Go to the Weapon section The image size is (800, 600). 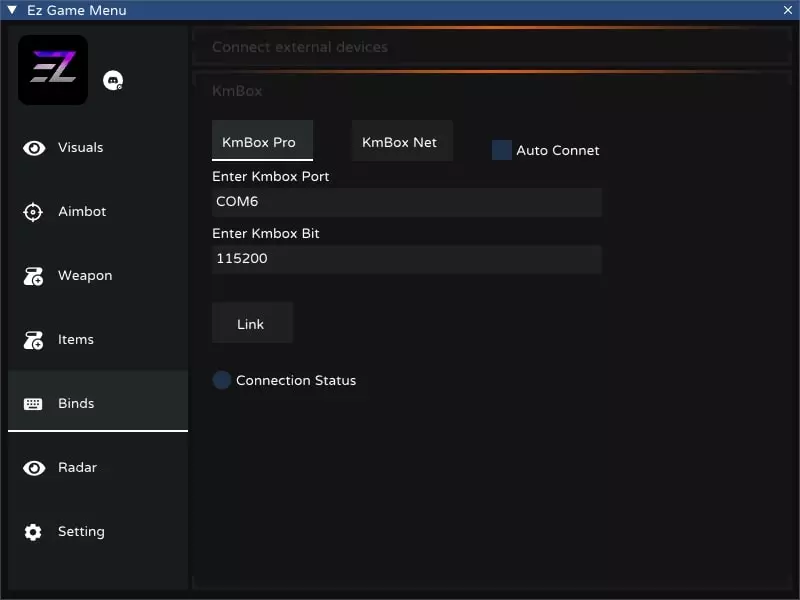[x=98, y=276]
